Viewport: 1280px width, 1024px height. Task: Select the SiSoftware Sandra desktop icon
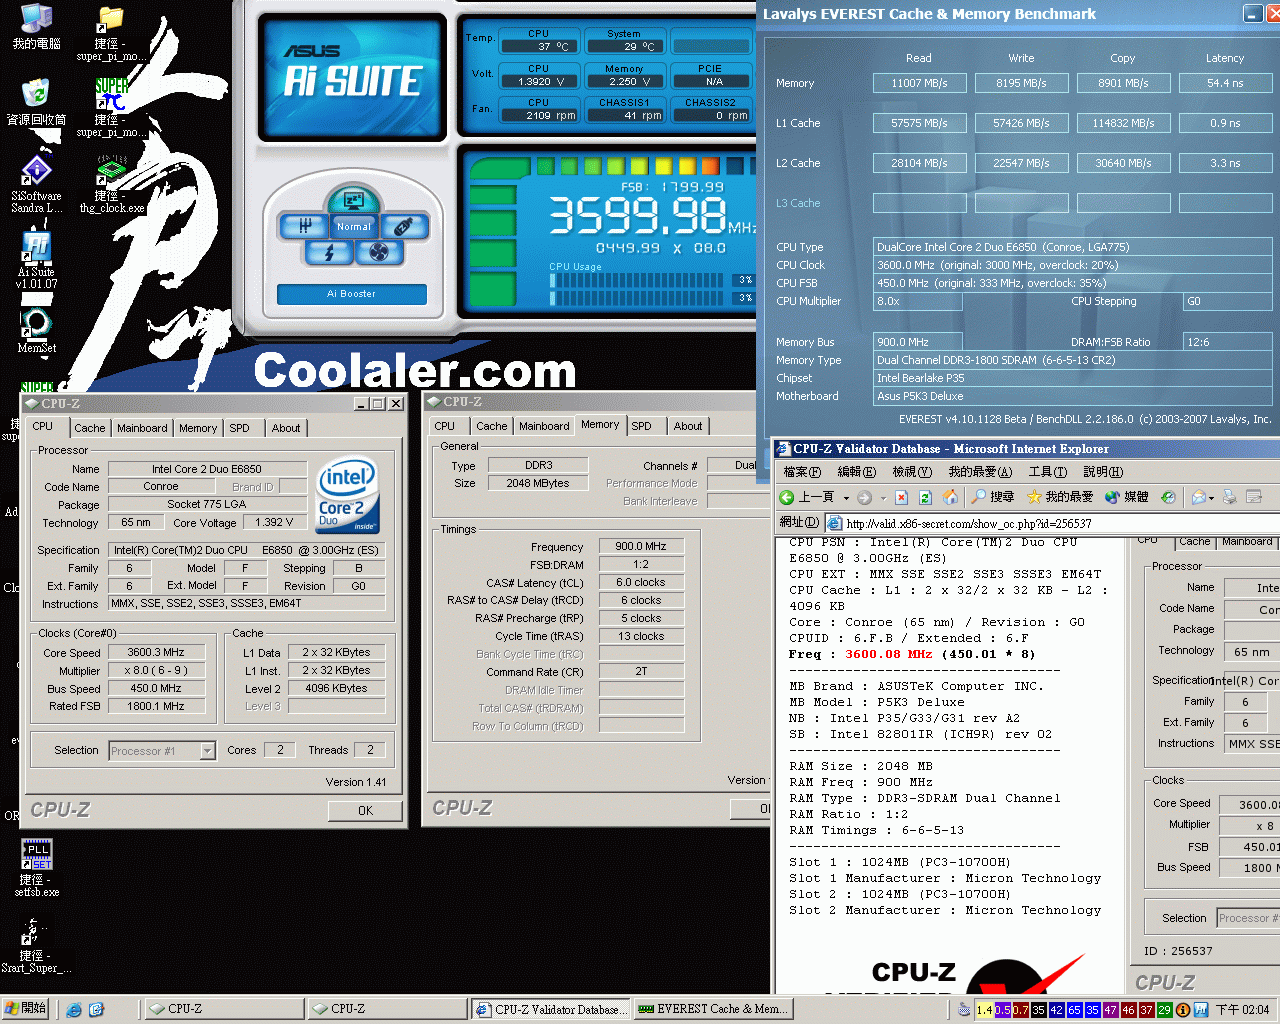tap(36, 184)
